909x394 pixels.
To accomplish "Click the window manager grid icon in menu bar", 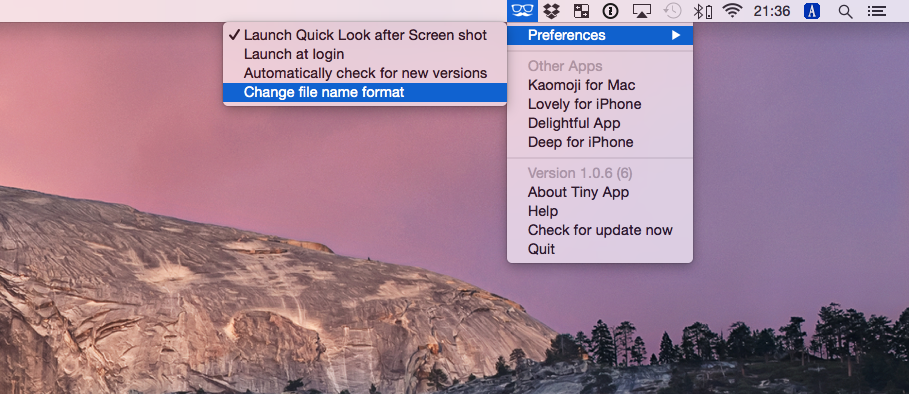I will (581, 11).
